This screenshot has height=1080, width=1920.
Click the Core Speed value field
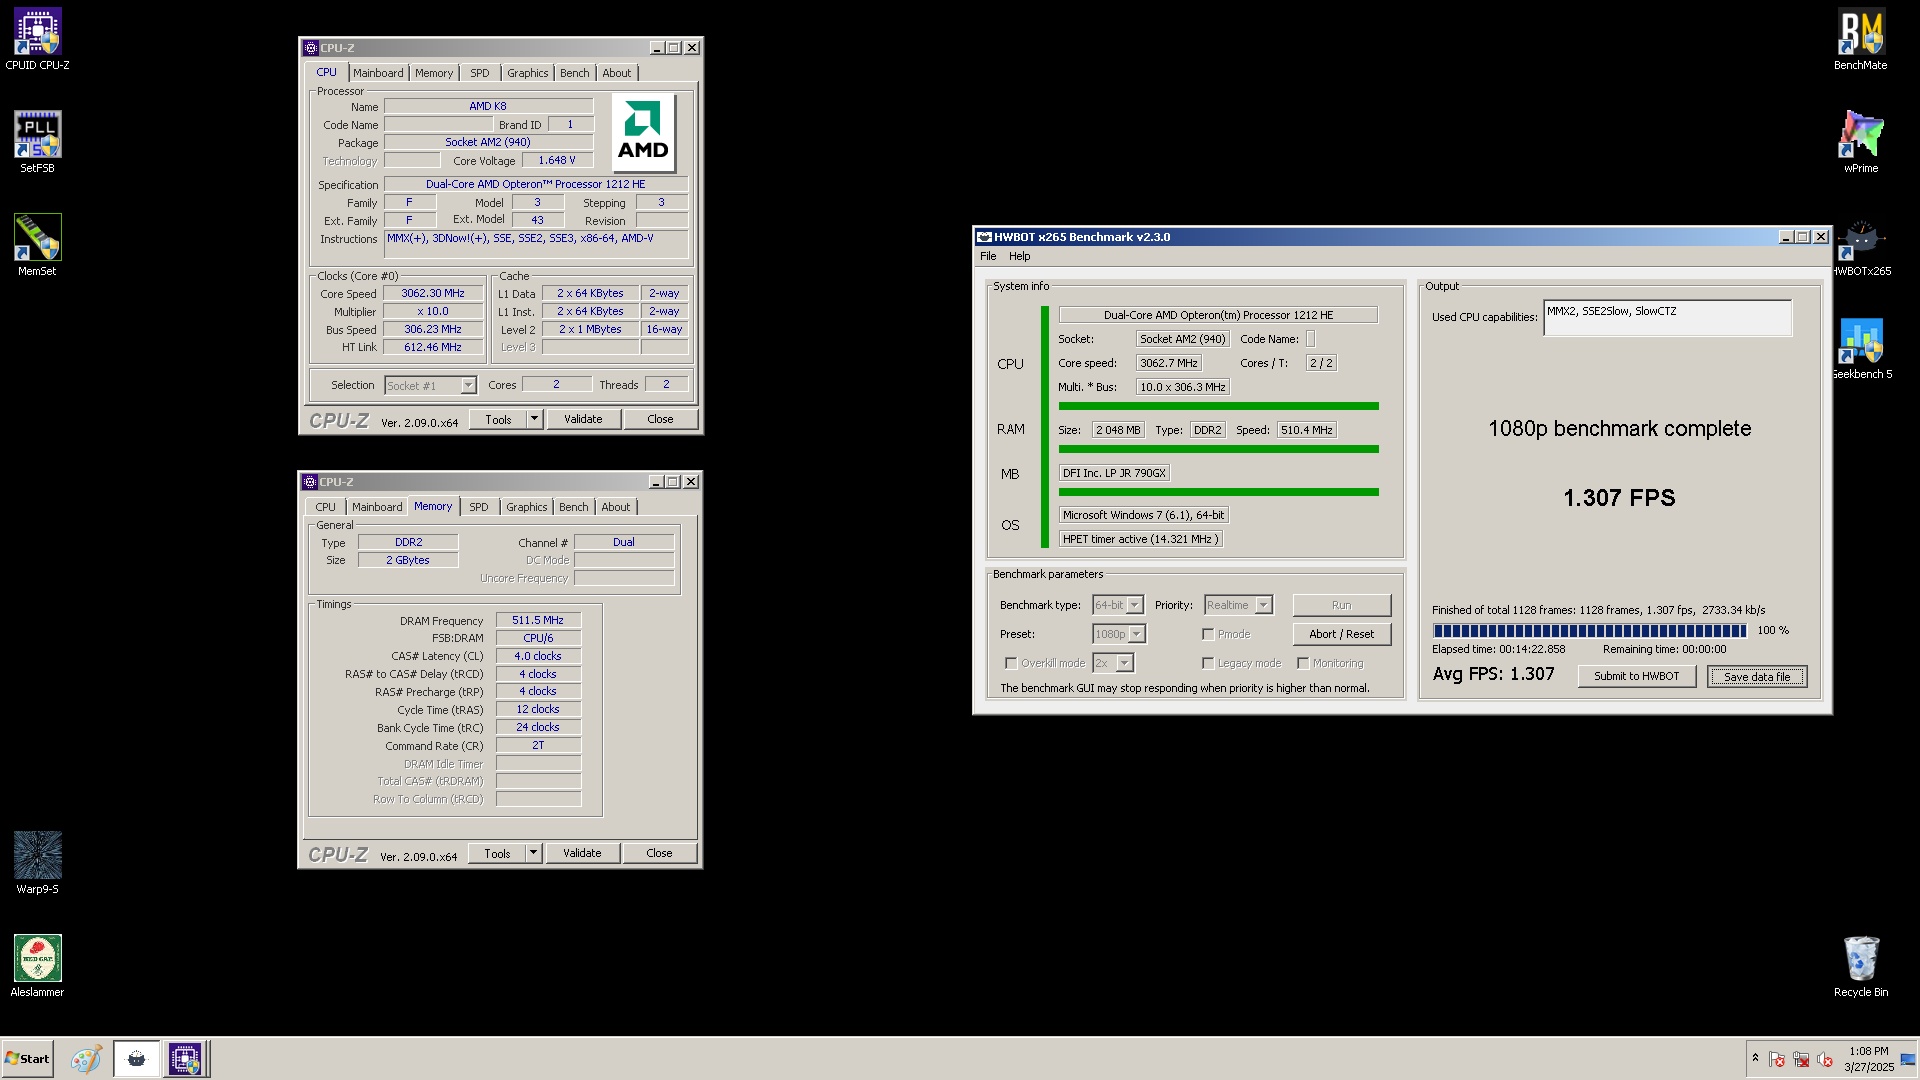pyautogui.click(x=433, y=293)
